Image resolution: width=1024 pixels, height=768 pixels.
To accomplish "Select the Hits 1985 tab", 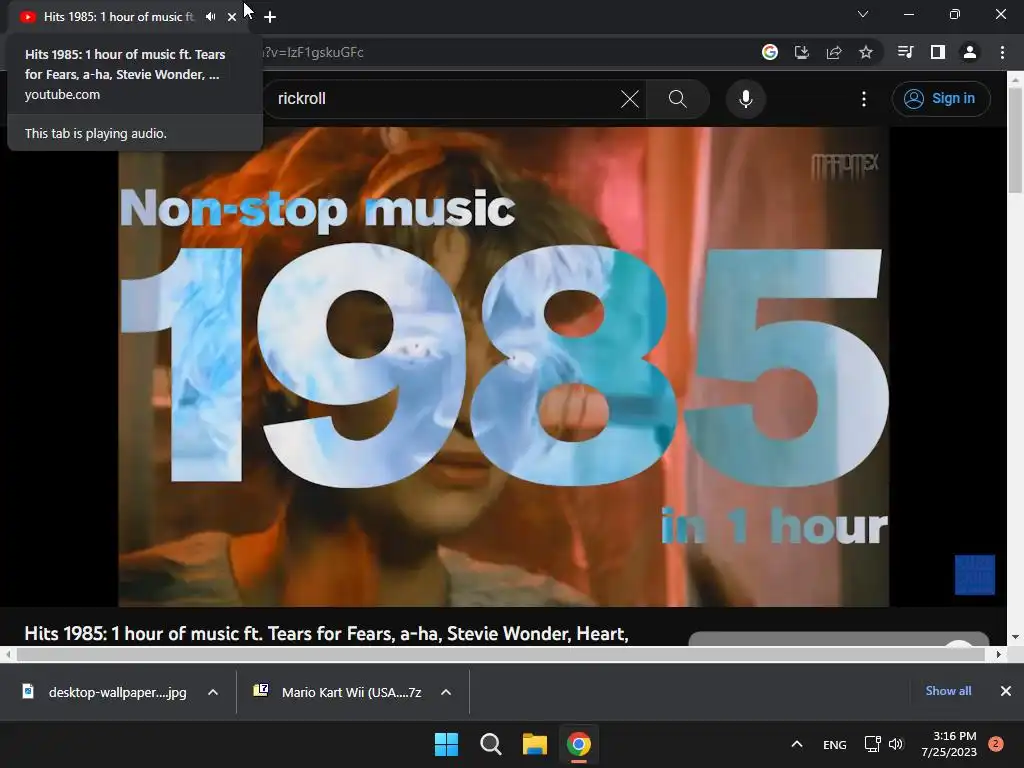I will pos(118,17).
